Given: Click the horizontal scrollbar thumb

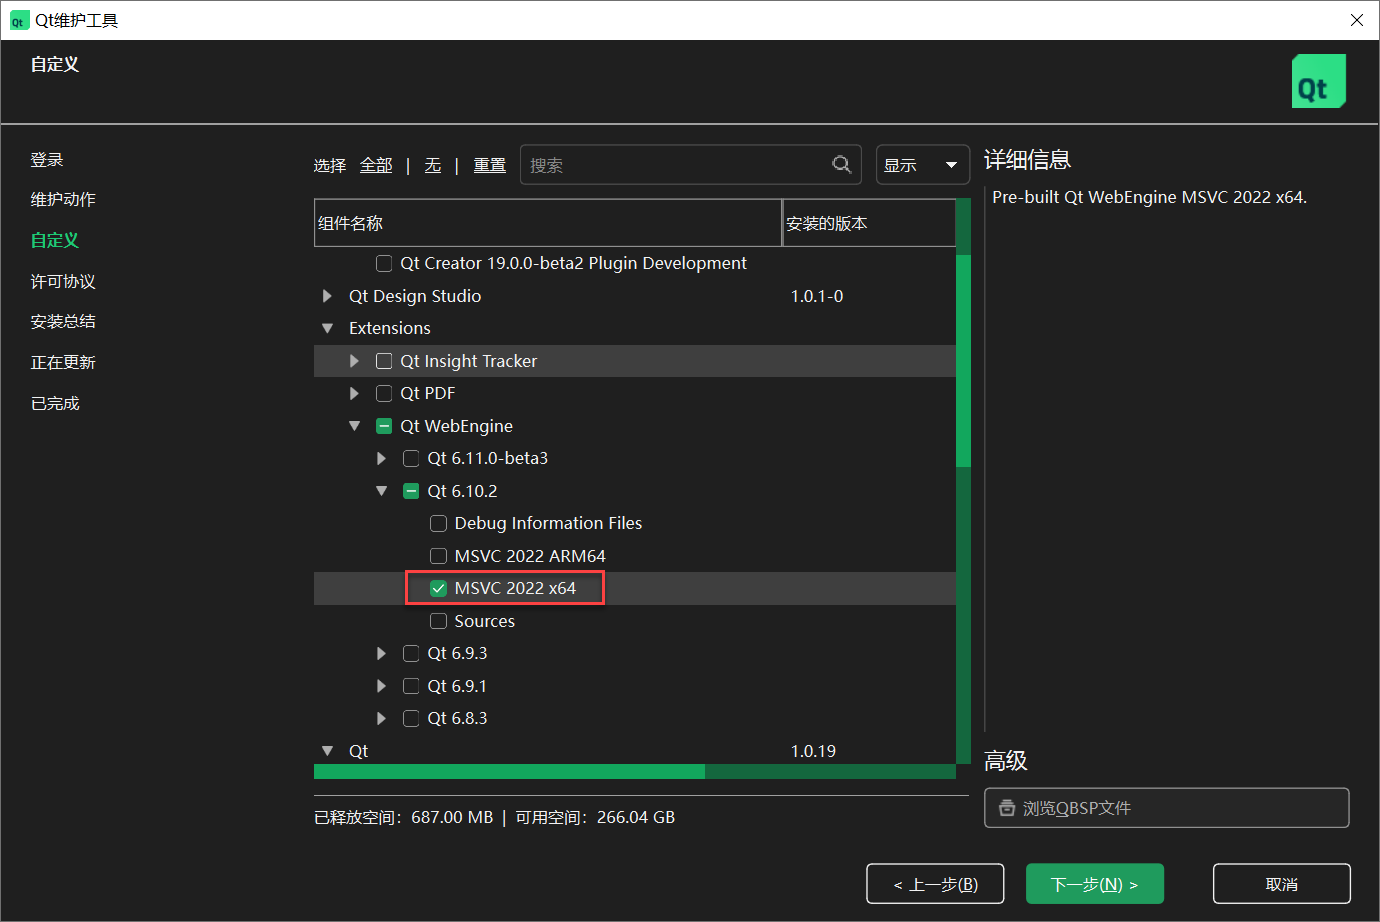Looking at the screenshot, I should [509, 771].
